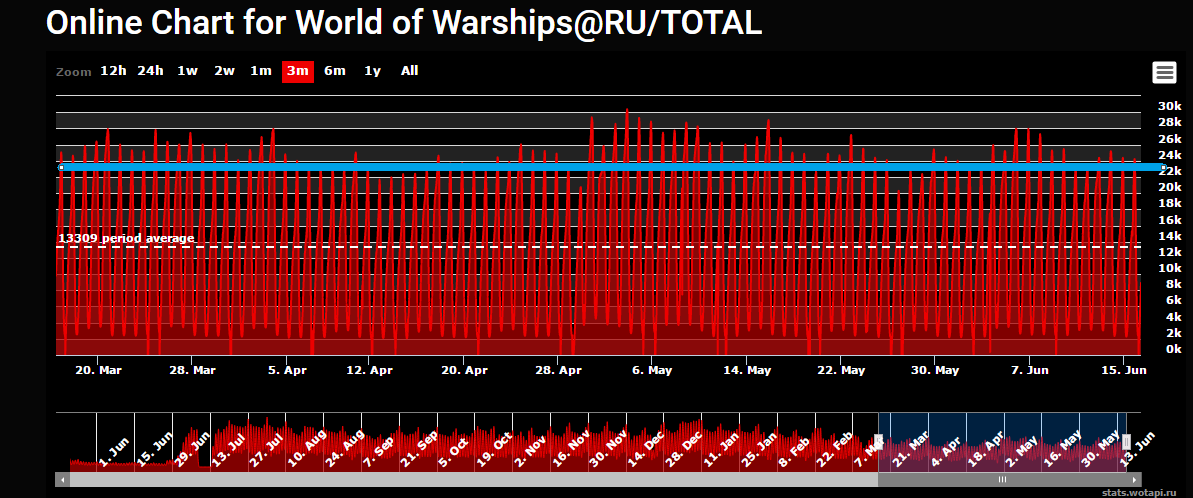Click the '5. Oct' label in the navigator

453,450
